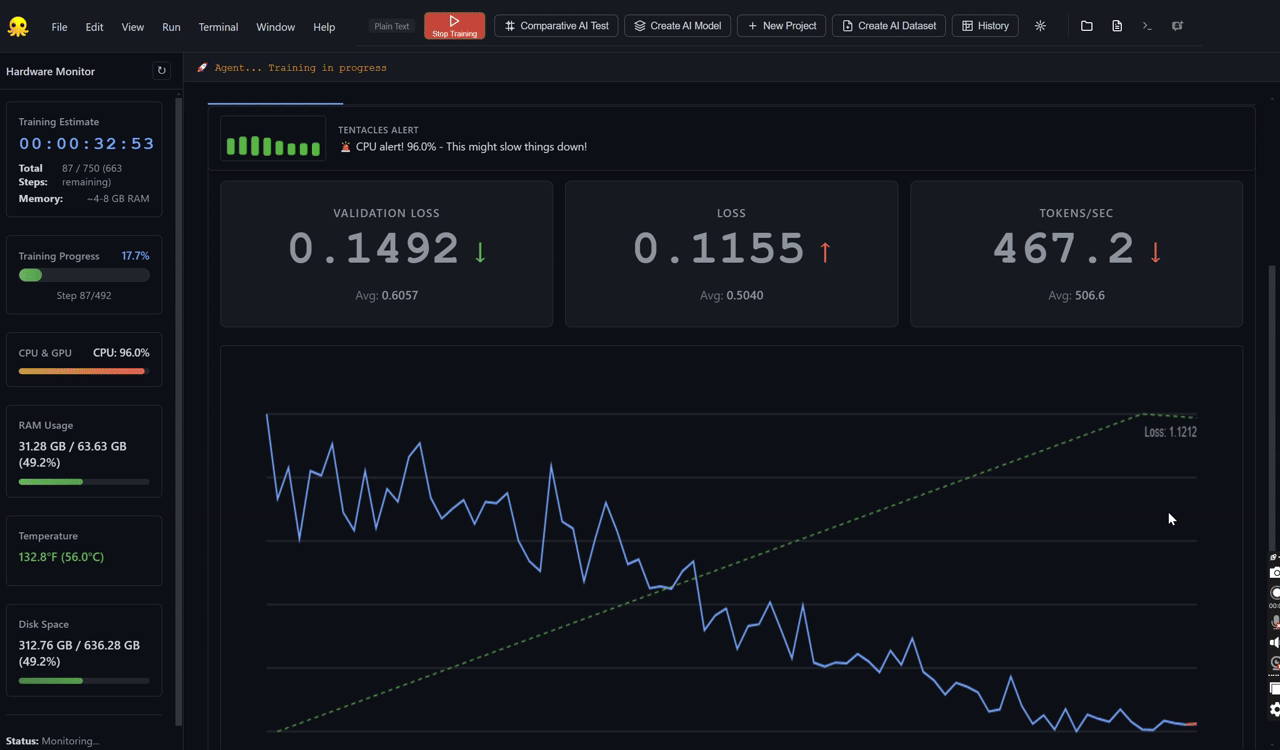Click the Validation Loss metric card

pos(386,254)
